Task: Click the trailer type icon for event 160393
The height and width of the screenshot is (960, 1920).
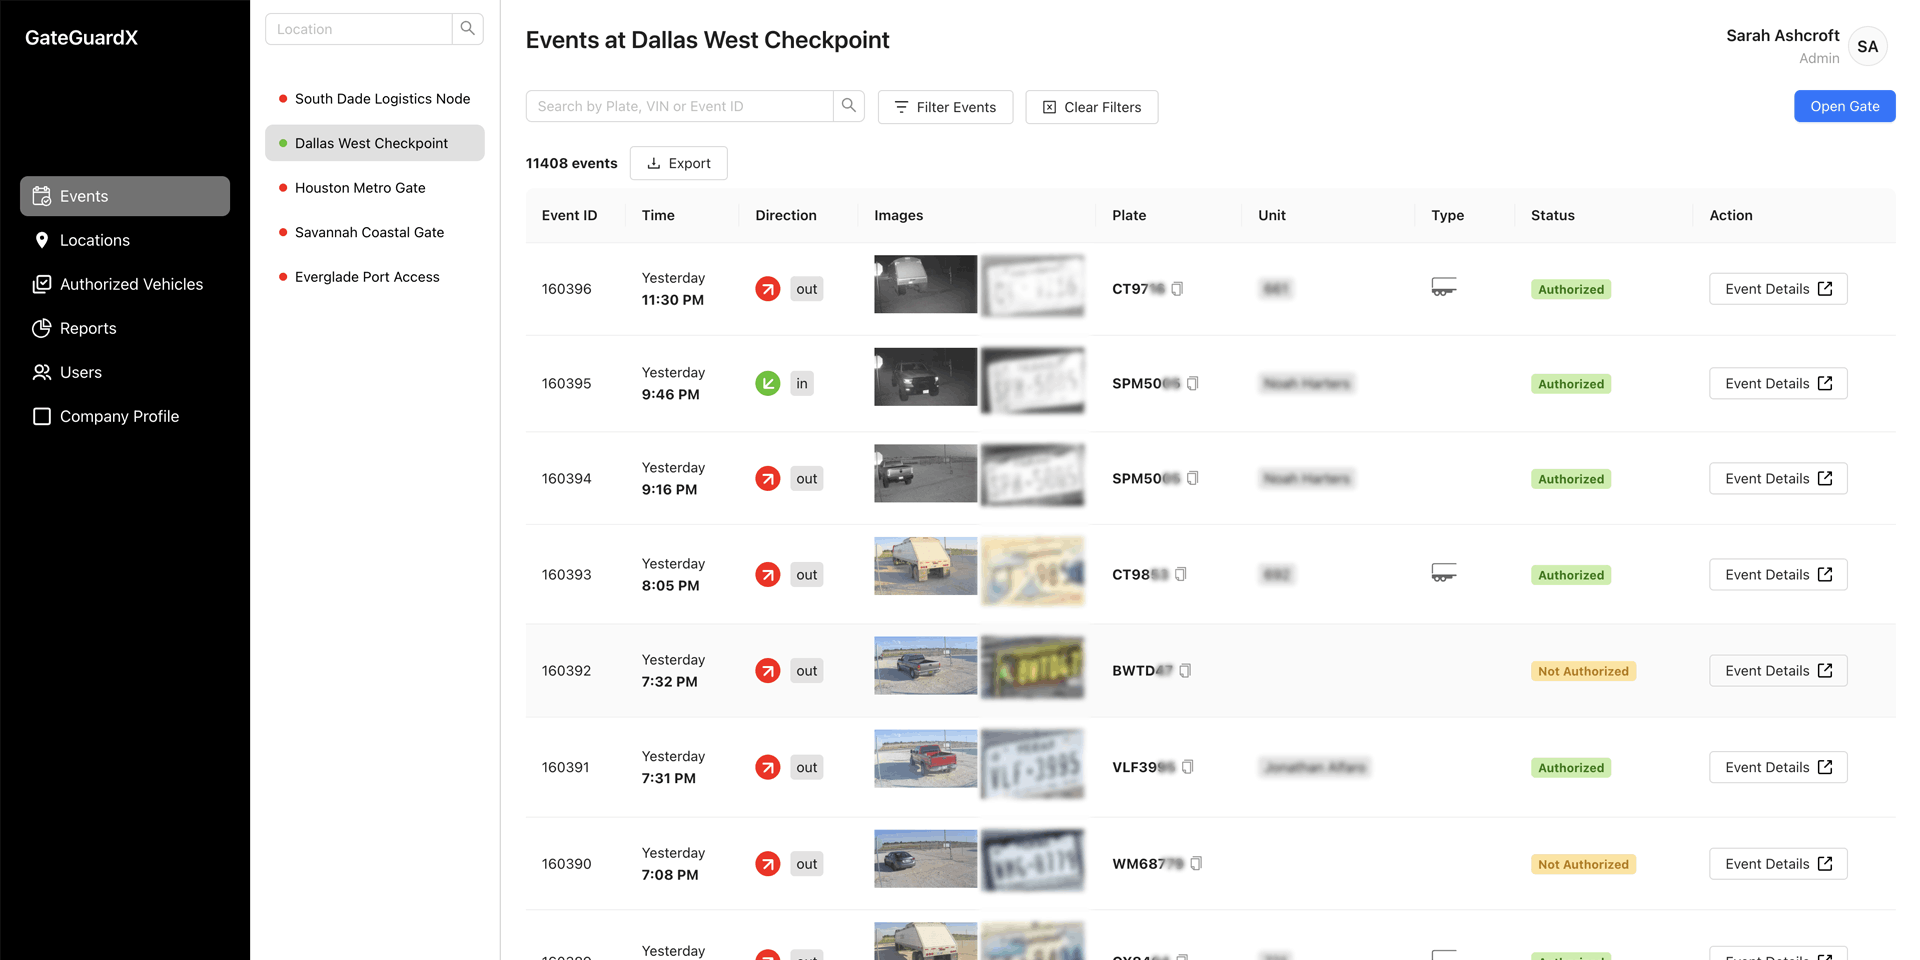Action: [1443, 573]
